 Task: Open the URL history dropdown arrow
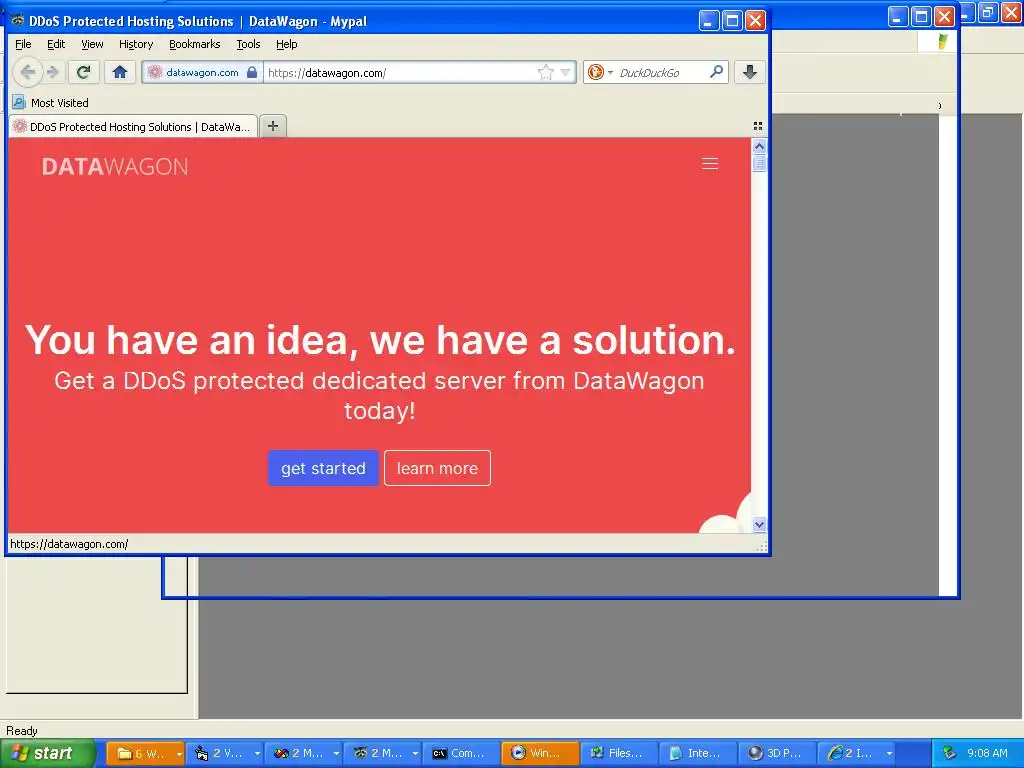click(x=566, y=72)
